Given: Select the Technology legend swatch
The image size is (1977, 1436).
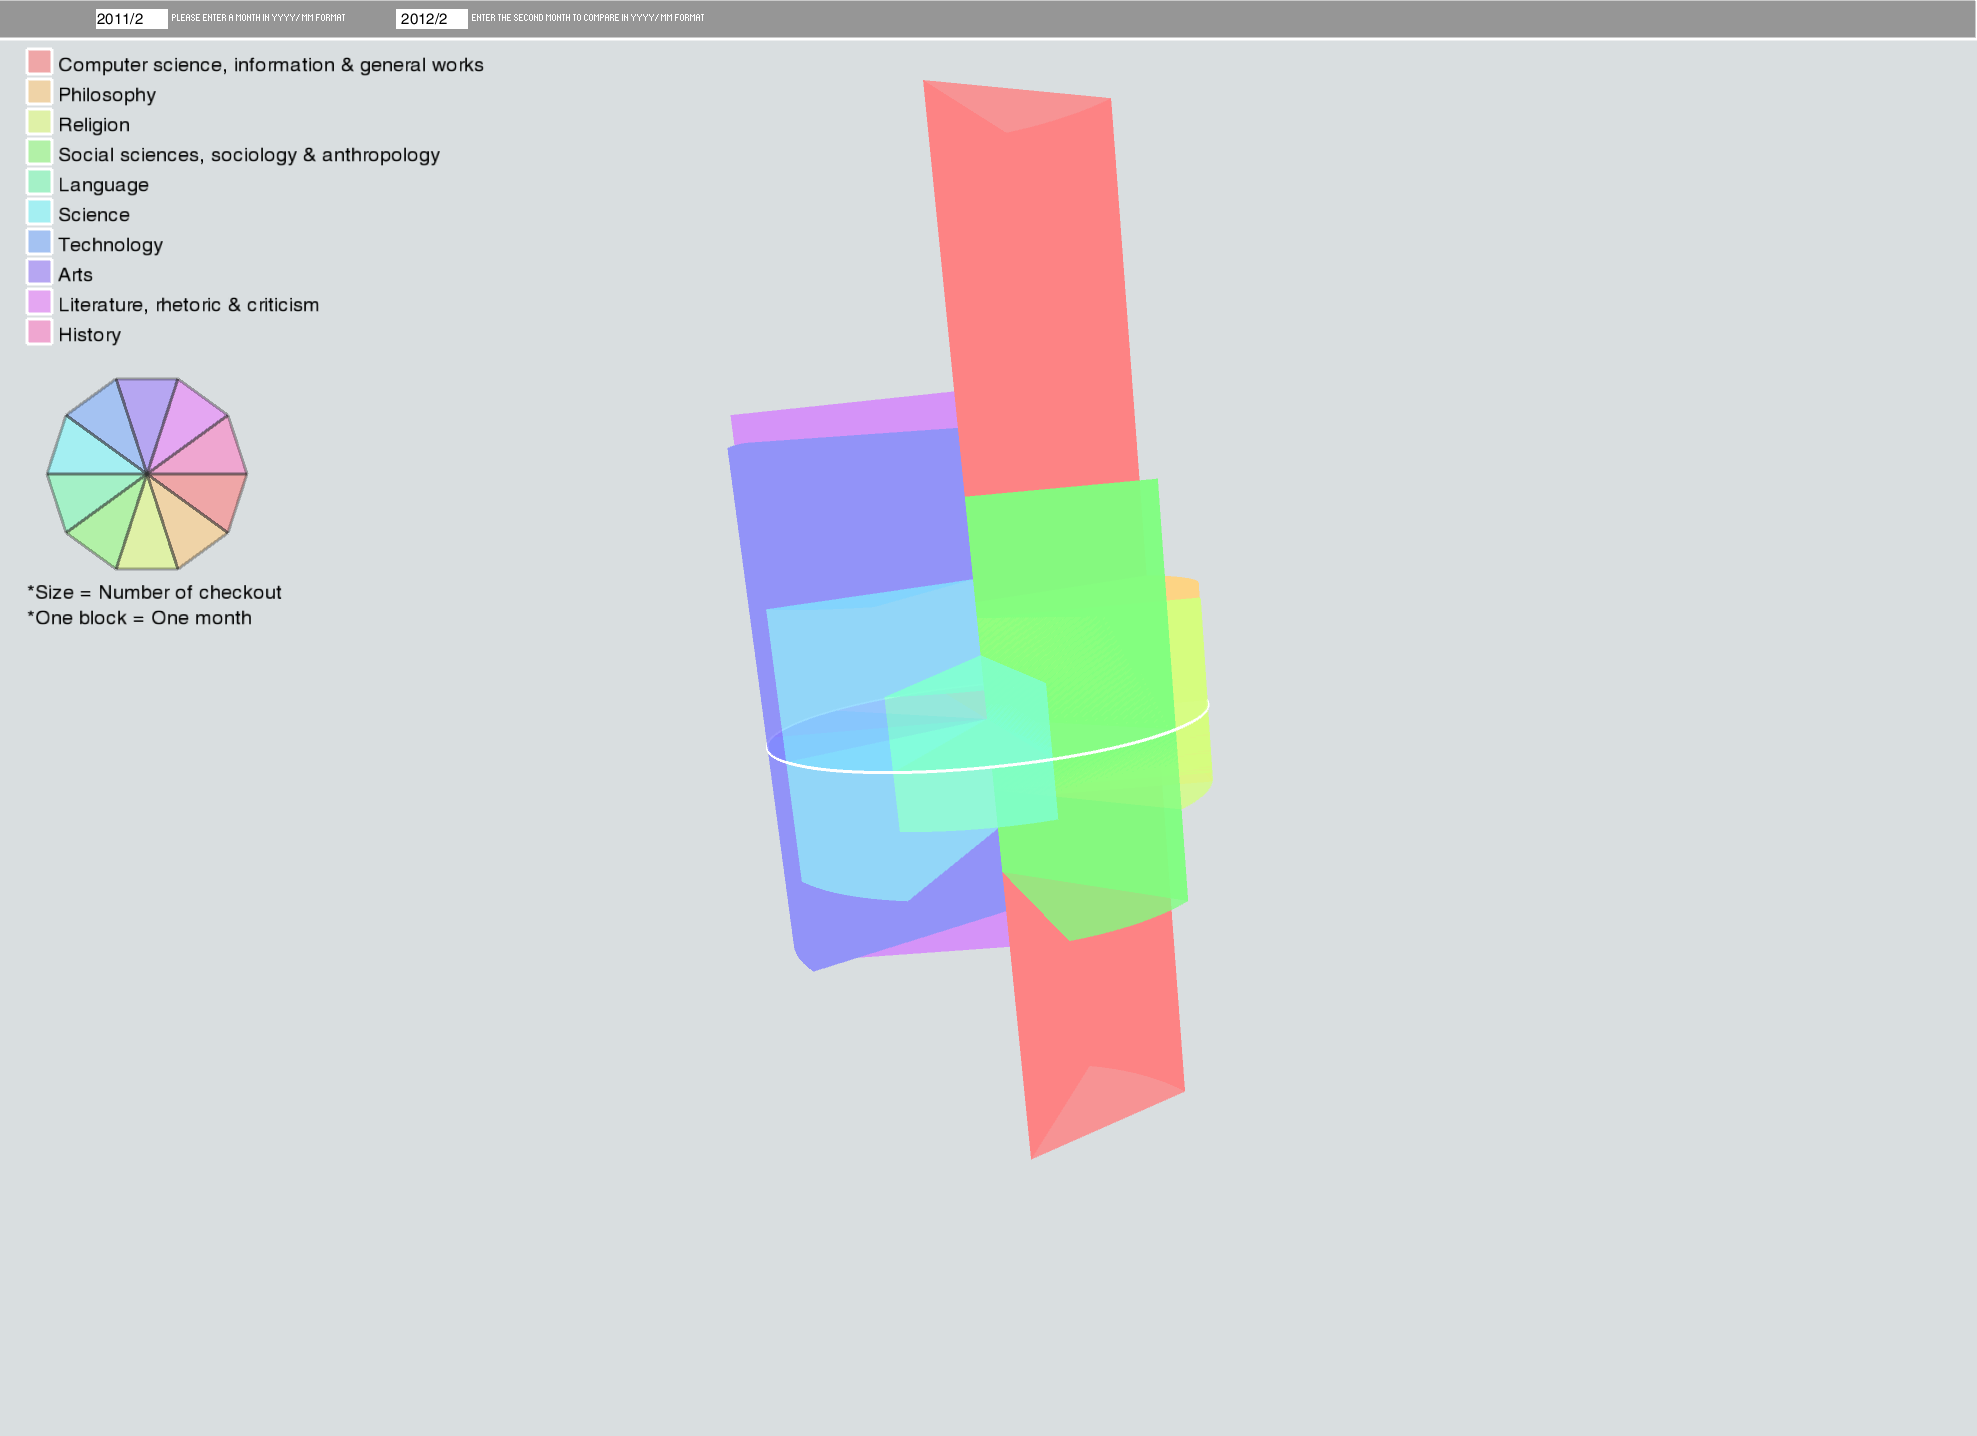Looking at the screenshot, I should coord(39,242).
